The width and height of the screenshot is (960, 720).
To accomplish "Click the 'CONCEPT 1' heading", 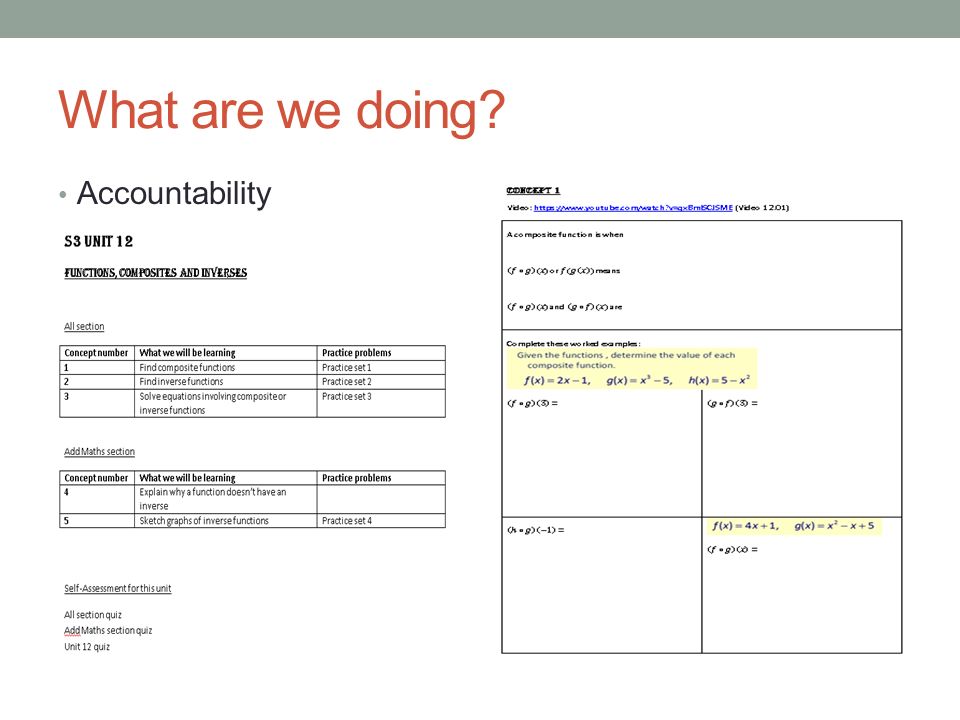I will 533,190.
